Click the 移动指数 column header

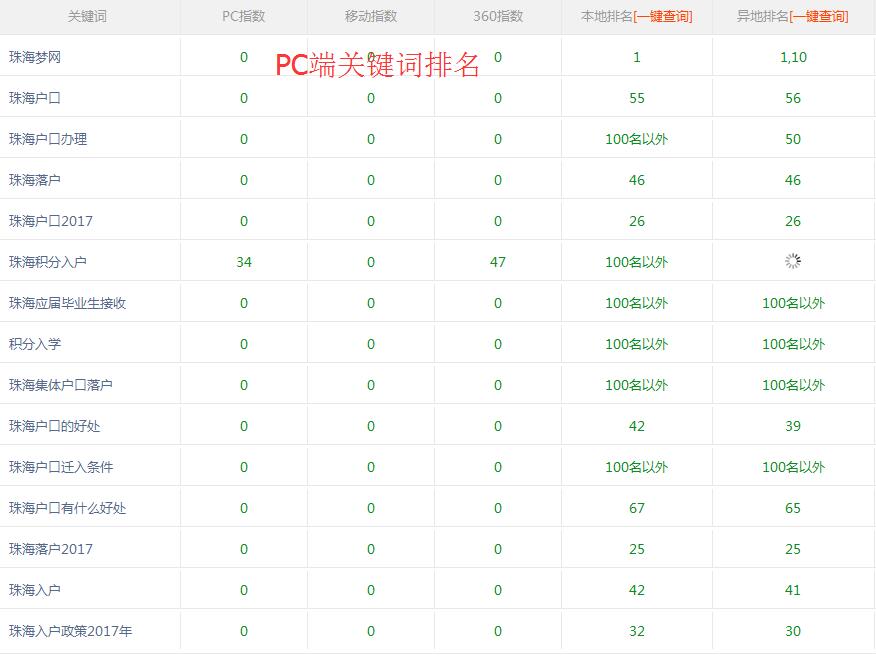click(x=370, y=16)
